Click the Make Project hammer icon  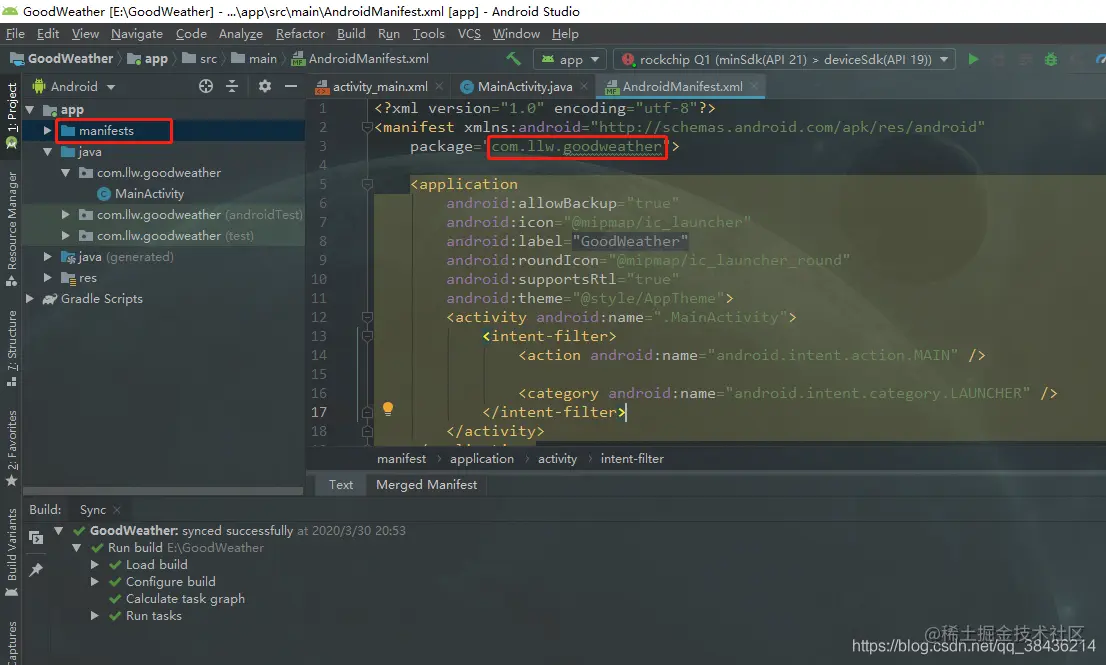(514, 59)
